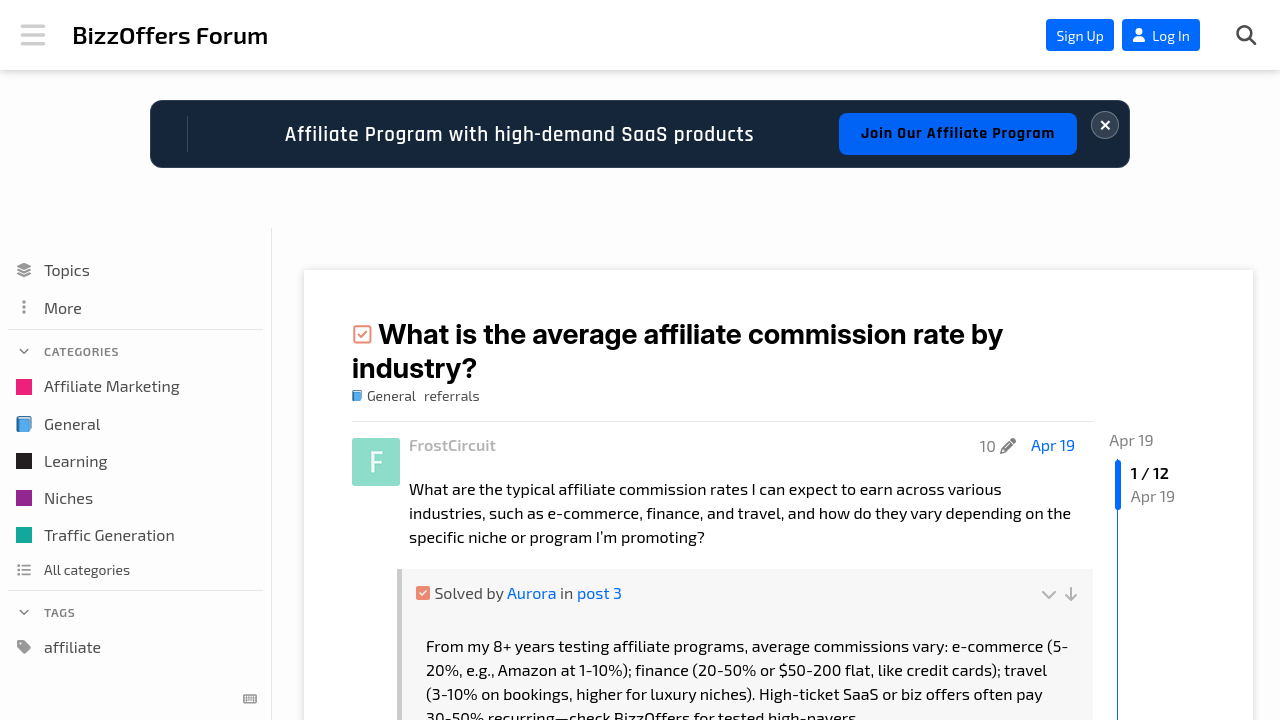Click the Sign Up button
Screen dimensions: 1280x720
1080,35
